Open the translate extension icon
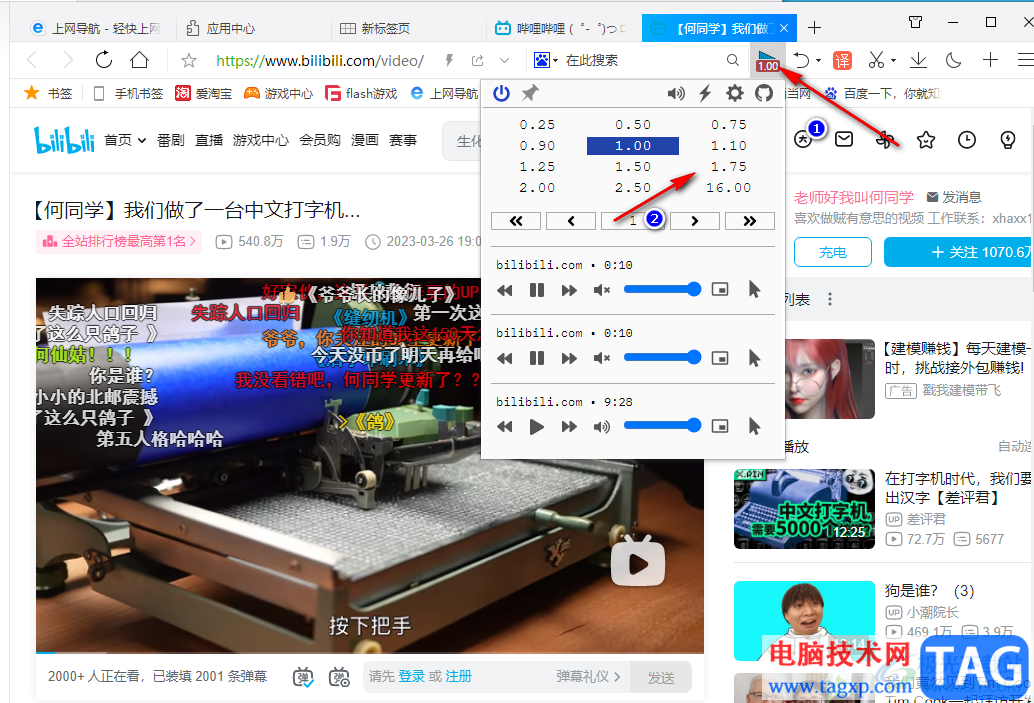This screenshot has height=703, width=1034. (x=842, y=61)
